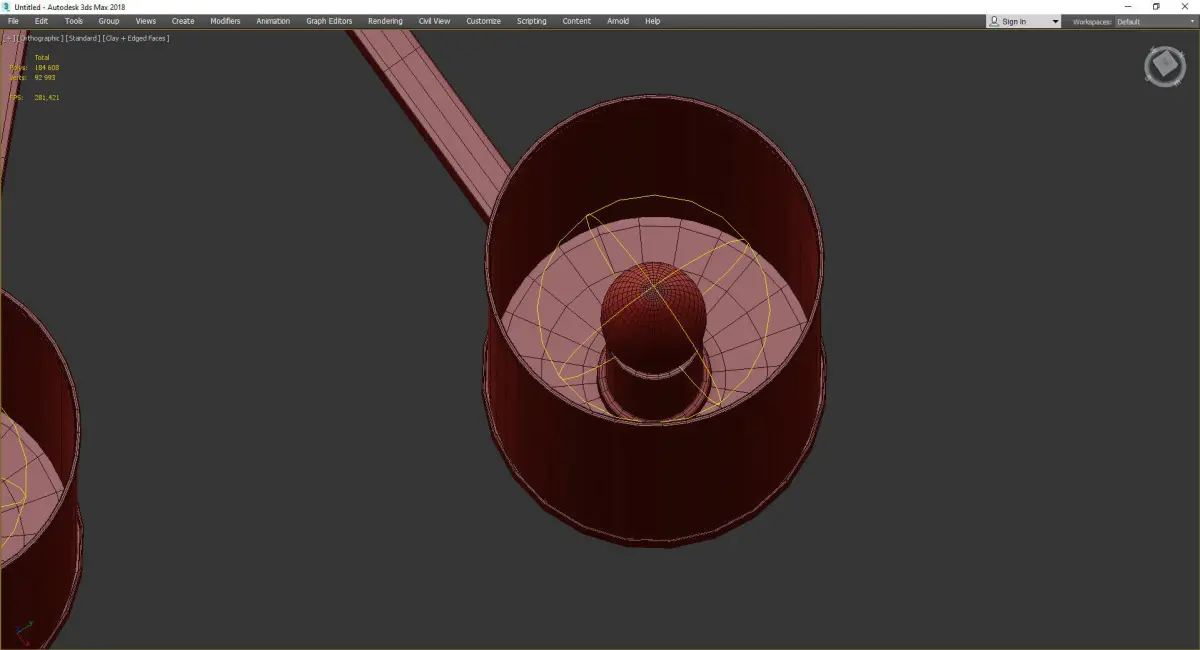Open the Group menu
1200x650 pixels.
(108, 21)
